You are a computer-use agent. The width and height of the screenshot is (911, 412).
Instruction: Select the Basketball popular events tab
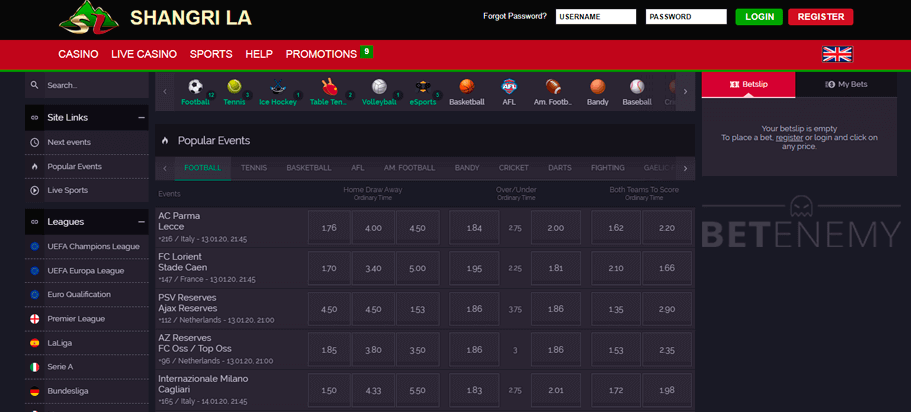point(309,168)
